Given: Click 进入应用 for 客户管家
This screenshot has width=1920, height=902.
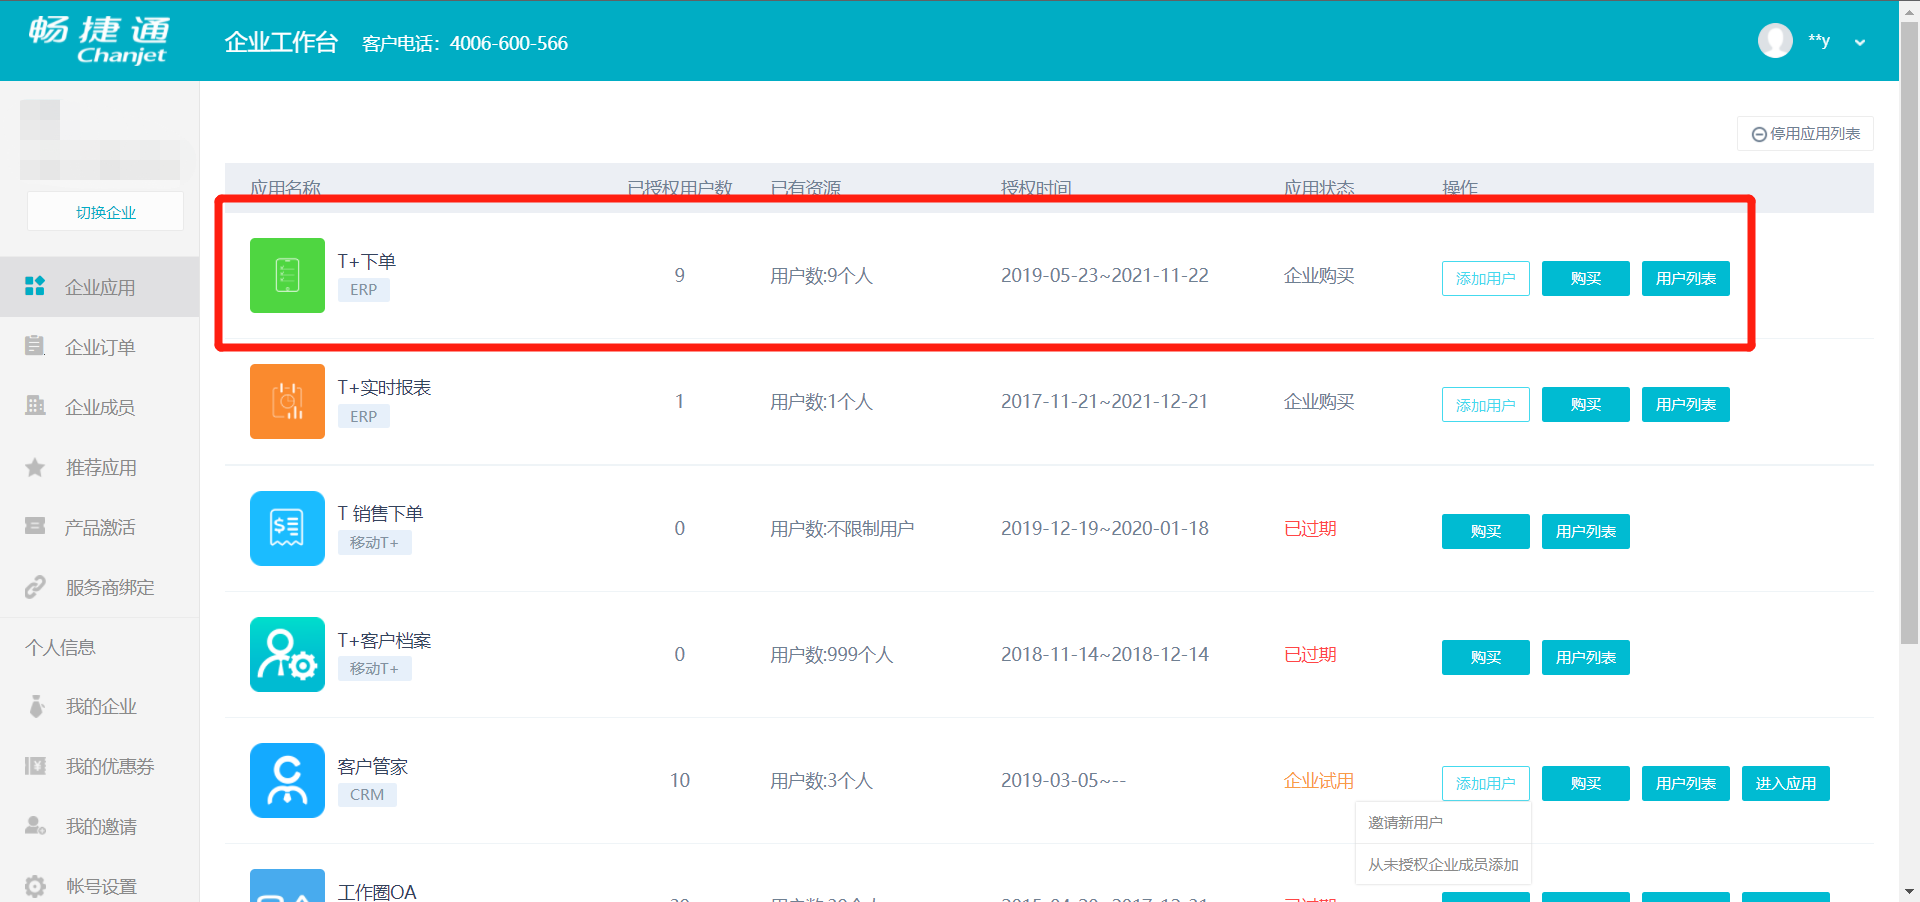Looking at the screenshot, I should pyautogui.click(x=1785, y=783).
